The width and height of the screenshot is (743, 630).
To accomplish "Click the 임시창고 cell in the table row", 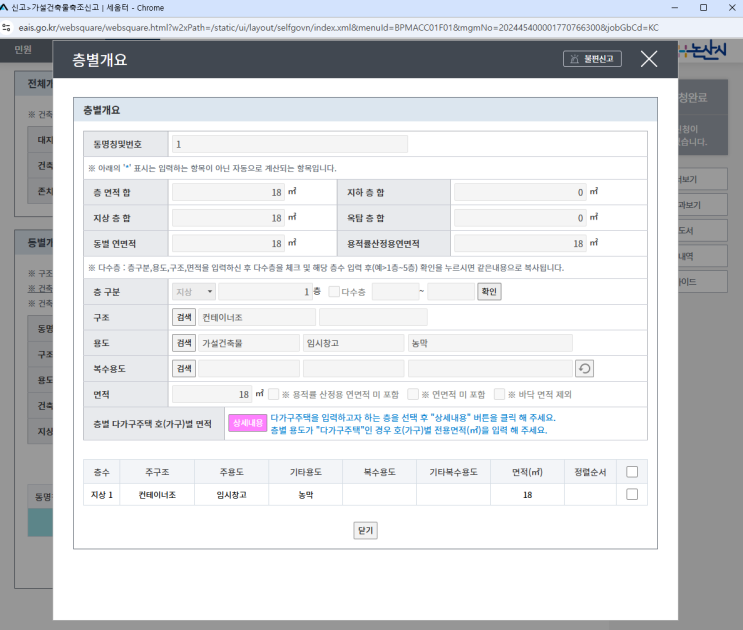I will (x=231, y=495).
